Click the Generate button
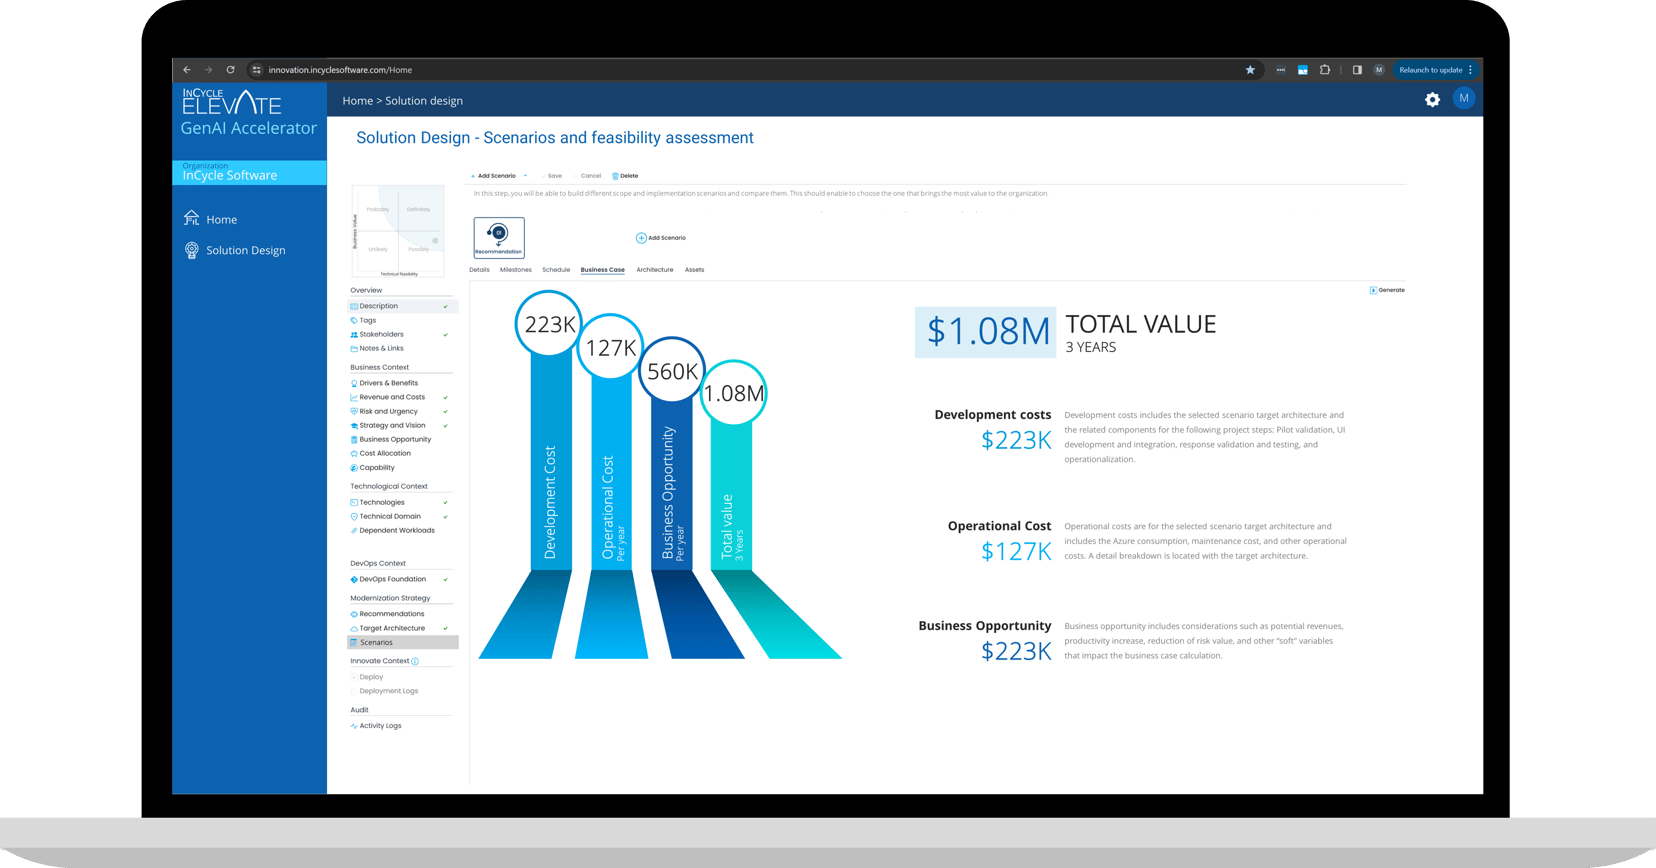The width and height of the screenshot is (1656, 868). [x=1387, y=290]
